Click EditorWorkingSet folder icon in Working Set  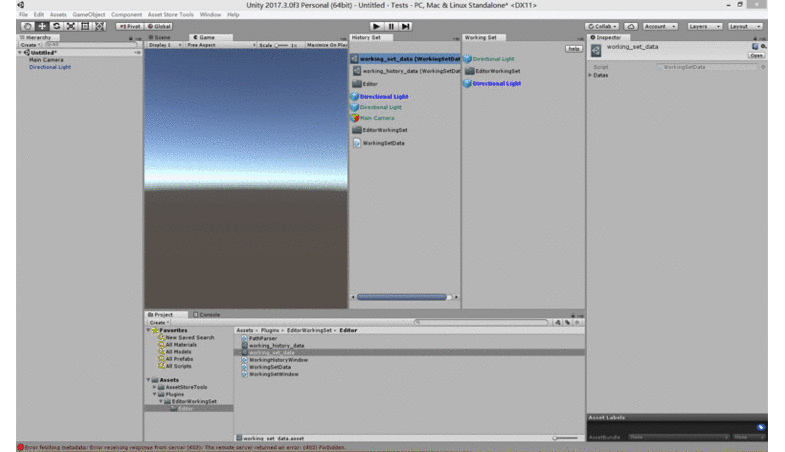[470, 71]
